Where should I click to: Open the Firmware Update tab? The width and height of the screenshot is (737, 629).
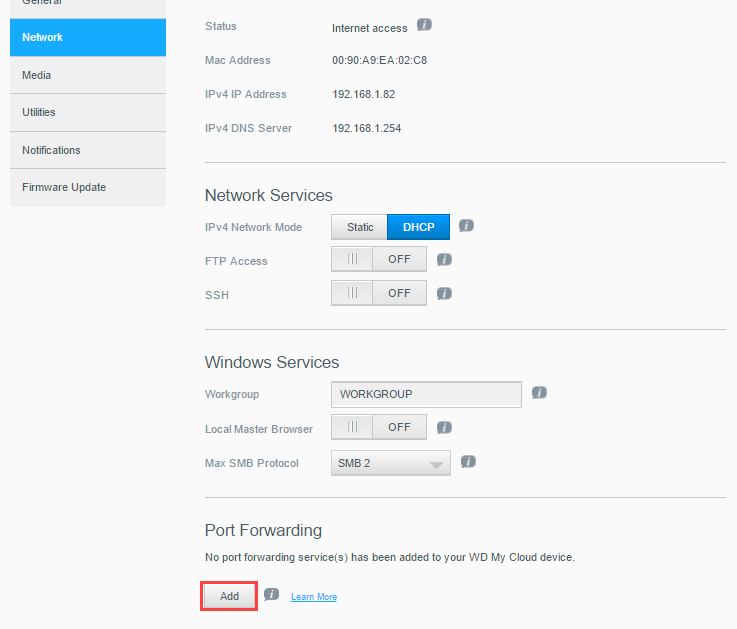pyautogui.click(x=88, y=188)
